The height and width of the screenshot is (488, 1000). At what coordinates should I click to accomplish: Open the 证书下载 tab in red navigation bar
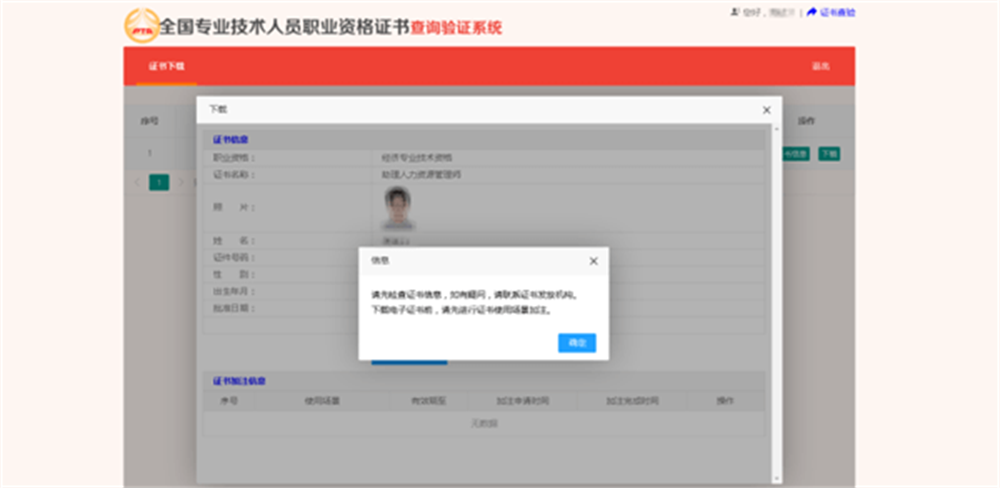point(166,66)
